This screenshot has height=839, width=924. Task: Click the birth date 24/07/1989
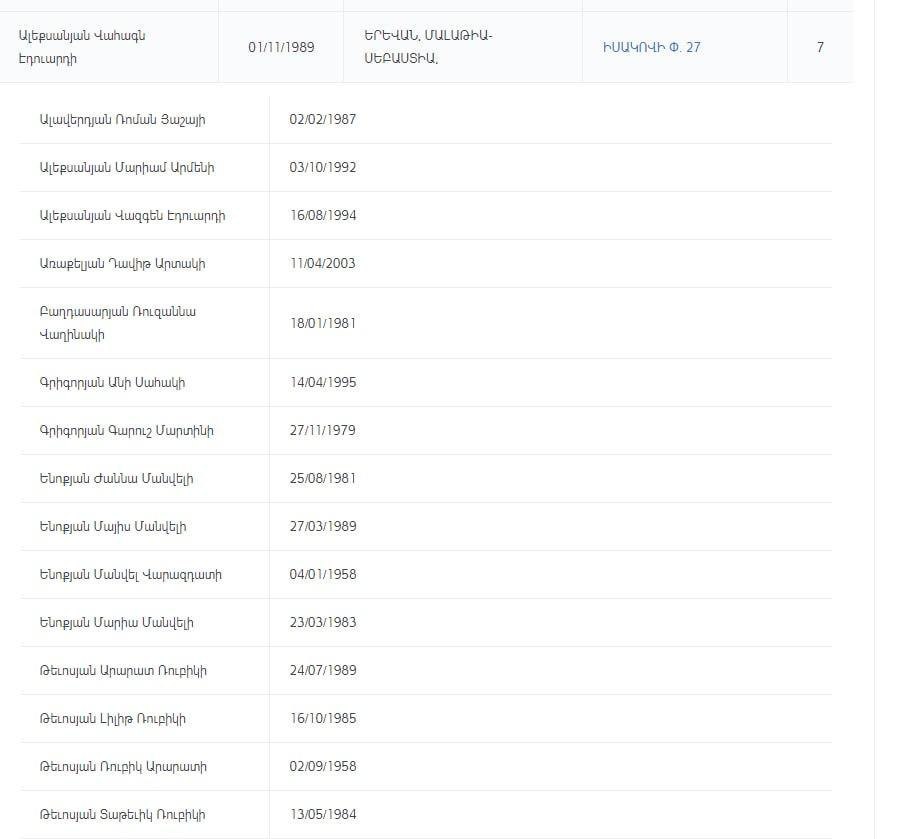click(322, 670)
